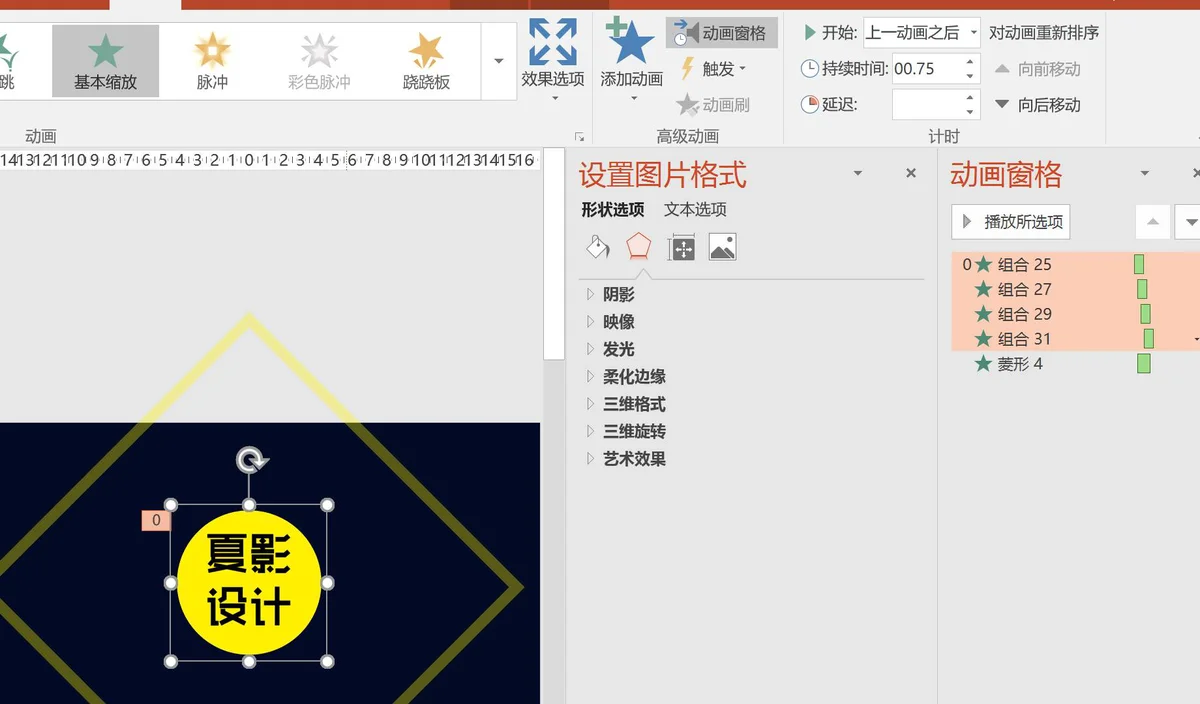Image resolution: width=1200 pixels, height=704 pixels.
Task: Click the Animation Painter (动画刷) button
Action: coord(713,104)
